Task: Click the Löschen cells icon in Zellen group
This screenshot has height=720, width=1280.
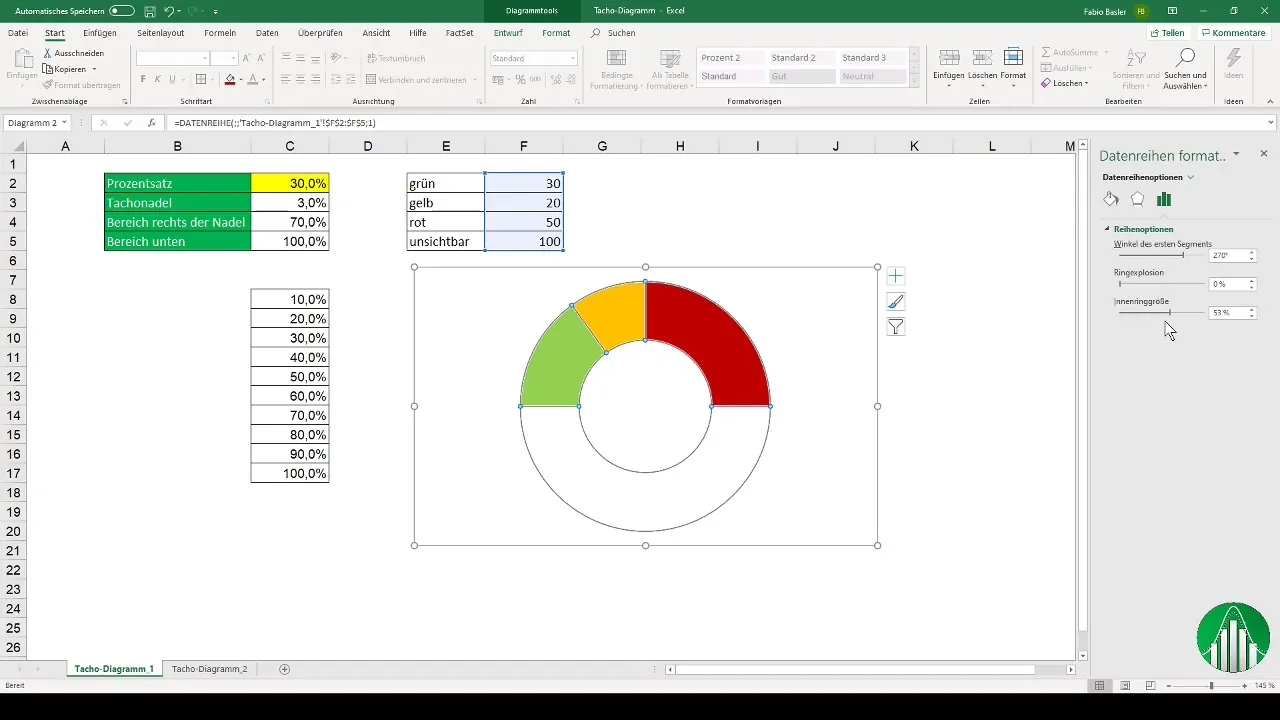Action: [982, 57]
